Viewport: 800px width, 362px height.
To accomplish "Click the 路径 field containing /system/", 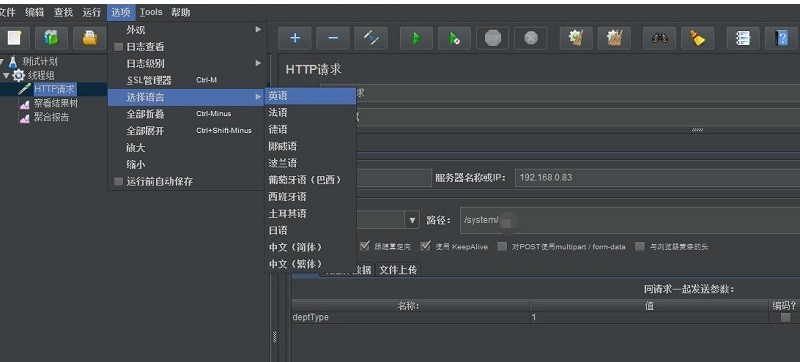I will pos(630,220).
